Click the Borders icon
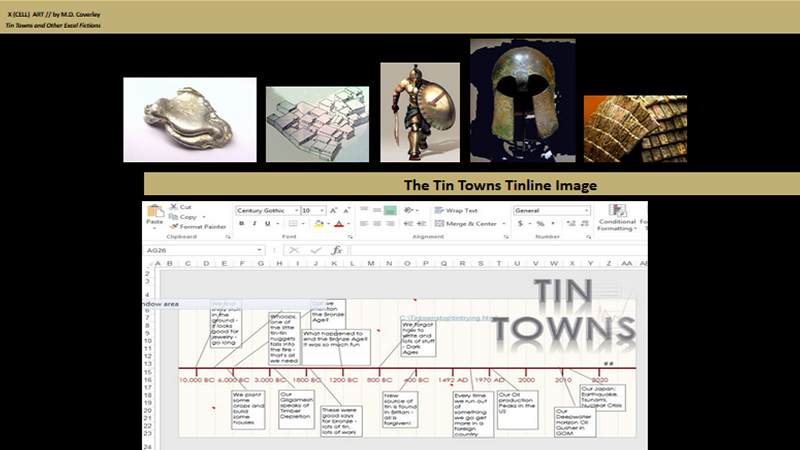The image size is (800, 450). pos(293,223)
